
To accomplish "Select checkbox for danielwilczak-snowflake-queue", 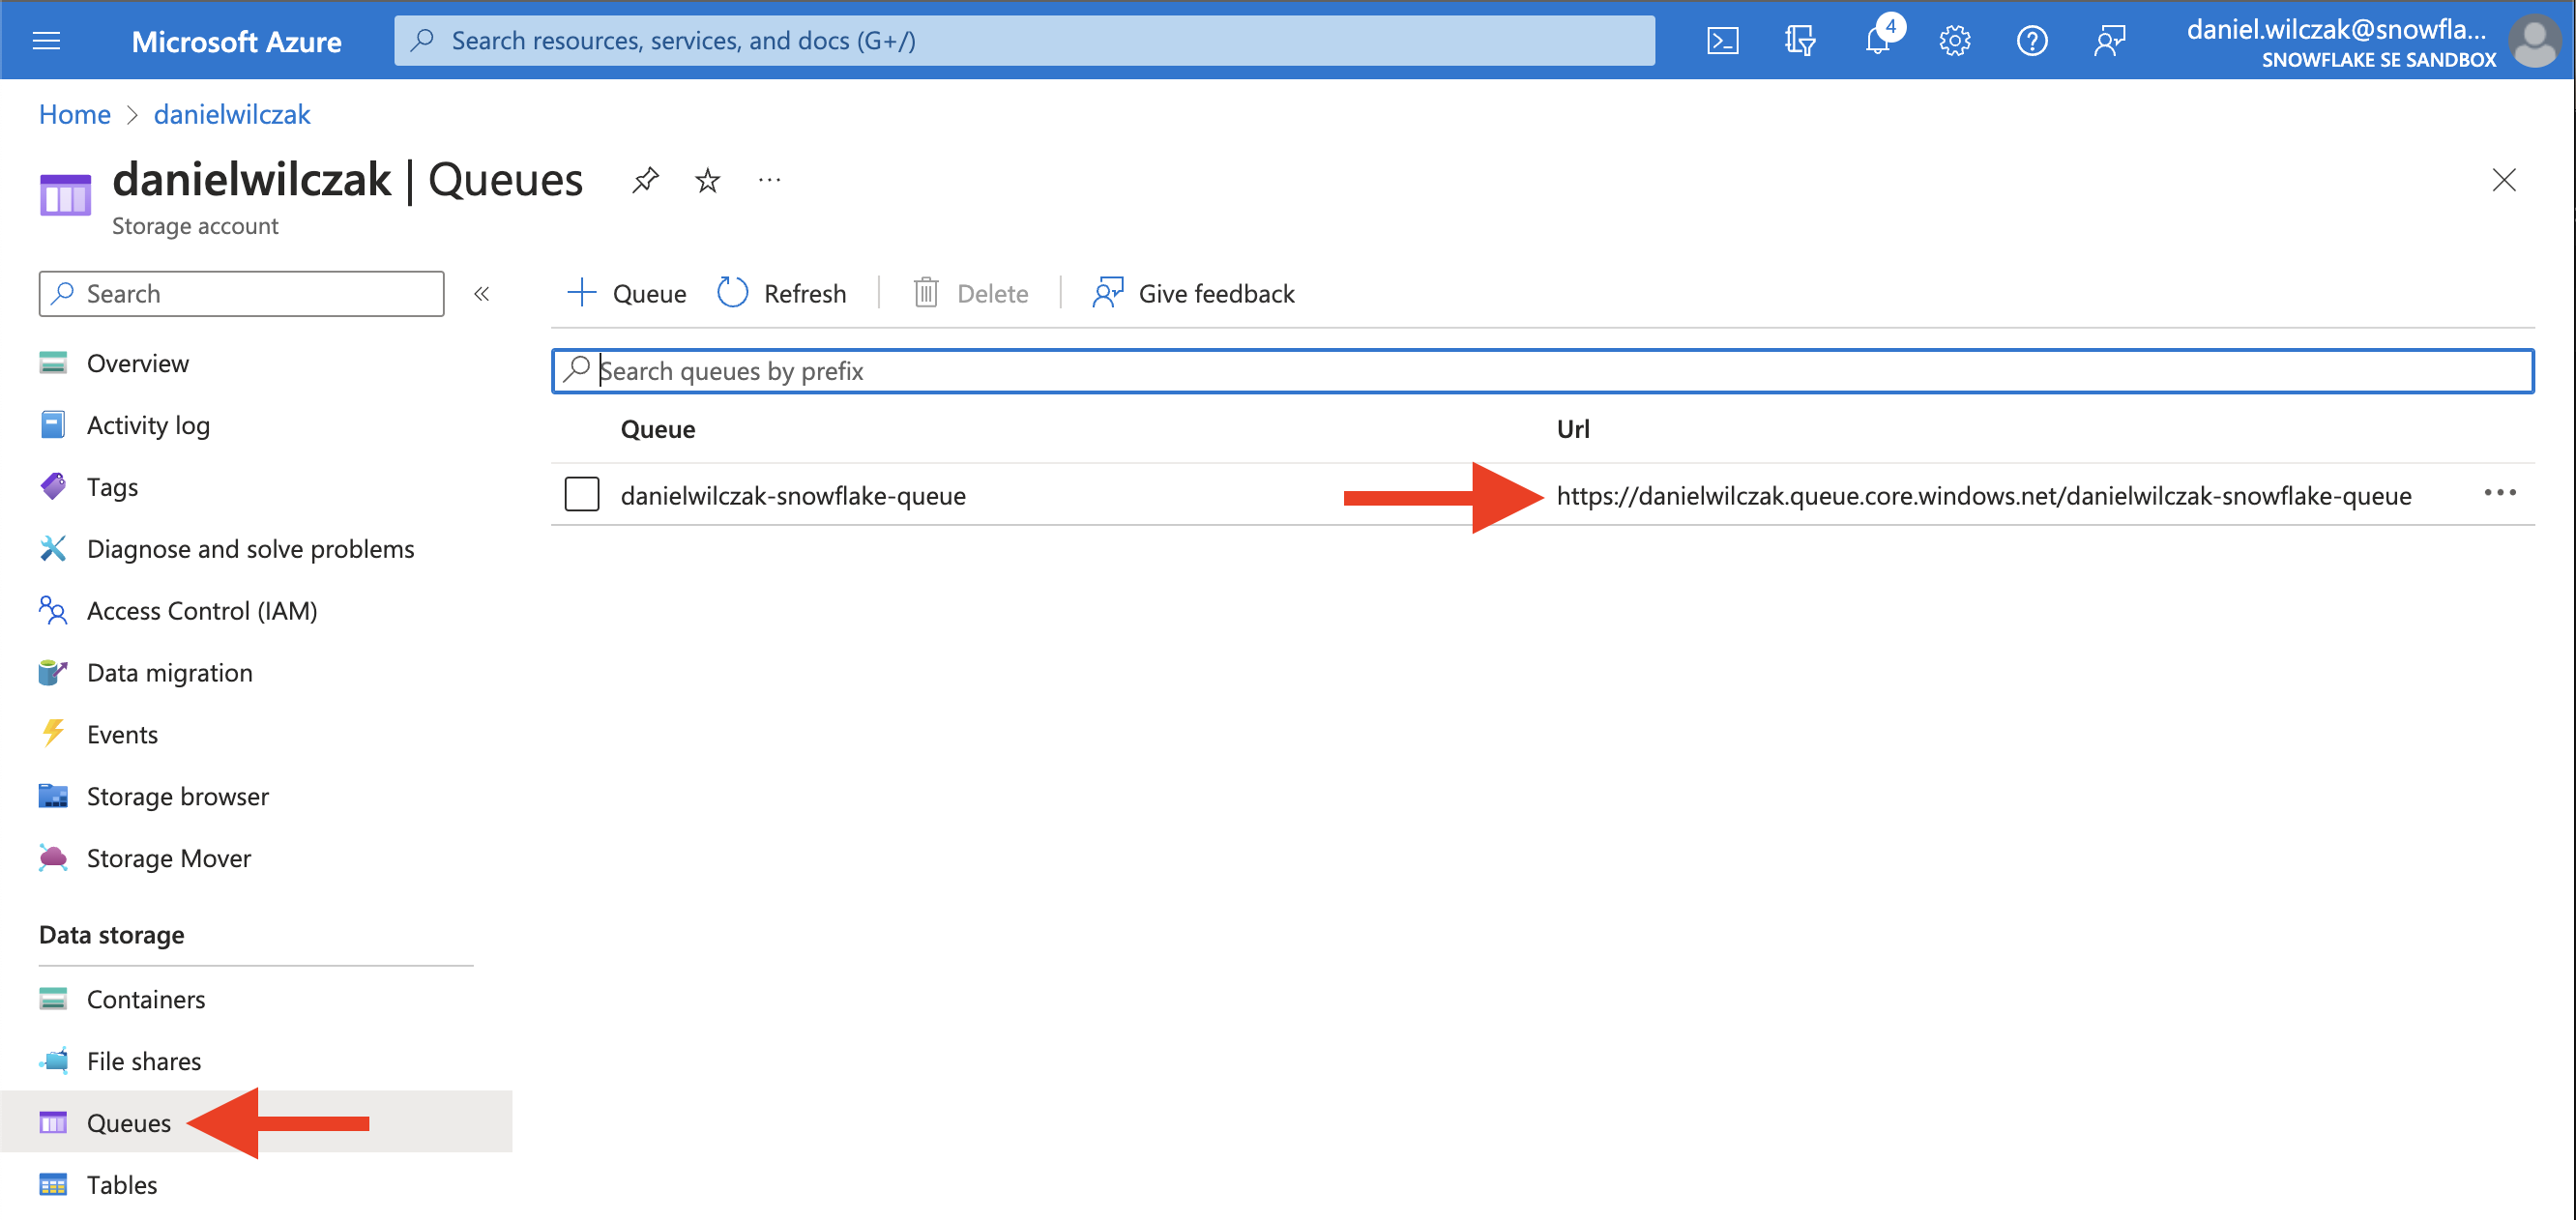I will pos(581,494).
